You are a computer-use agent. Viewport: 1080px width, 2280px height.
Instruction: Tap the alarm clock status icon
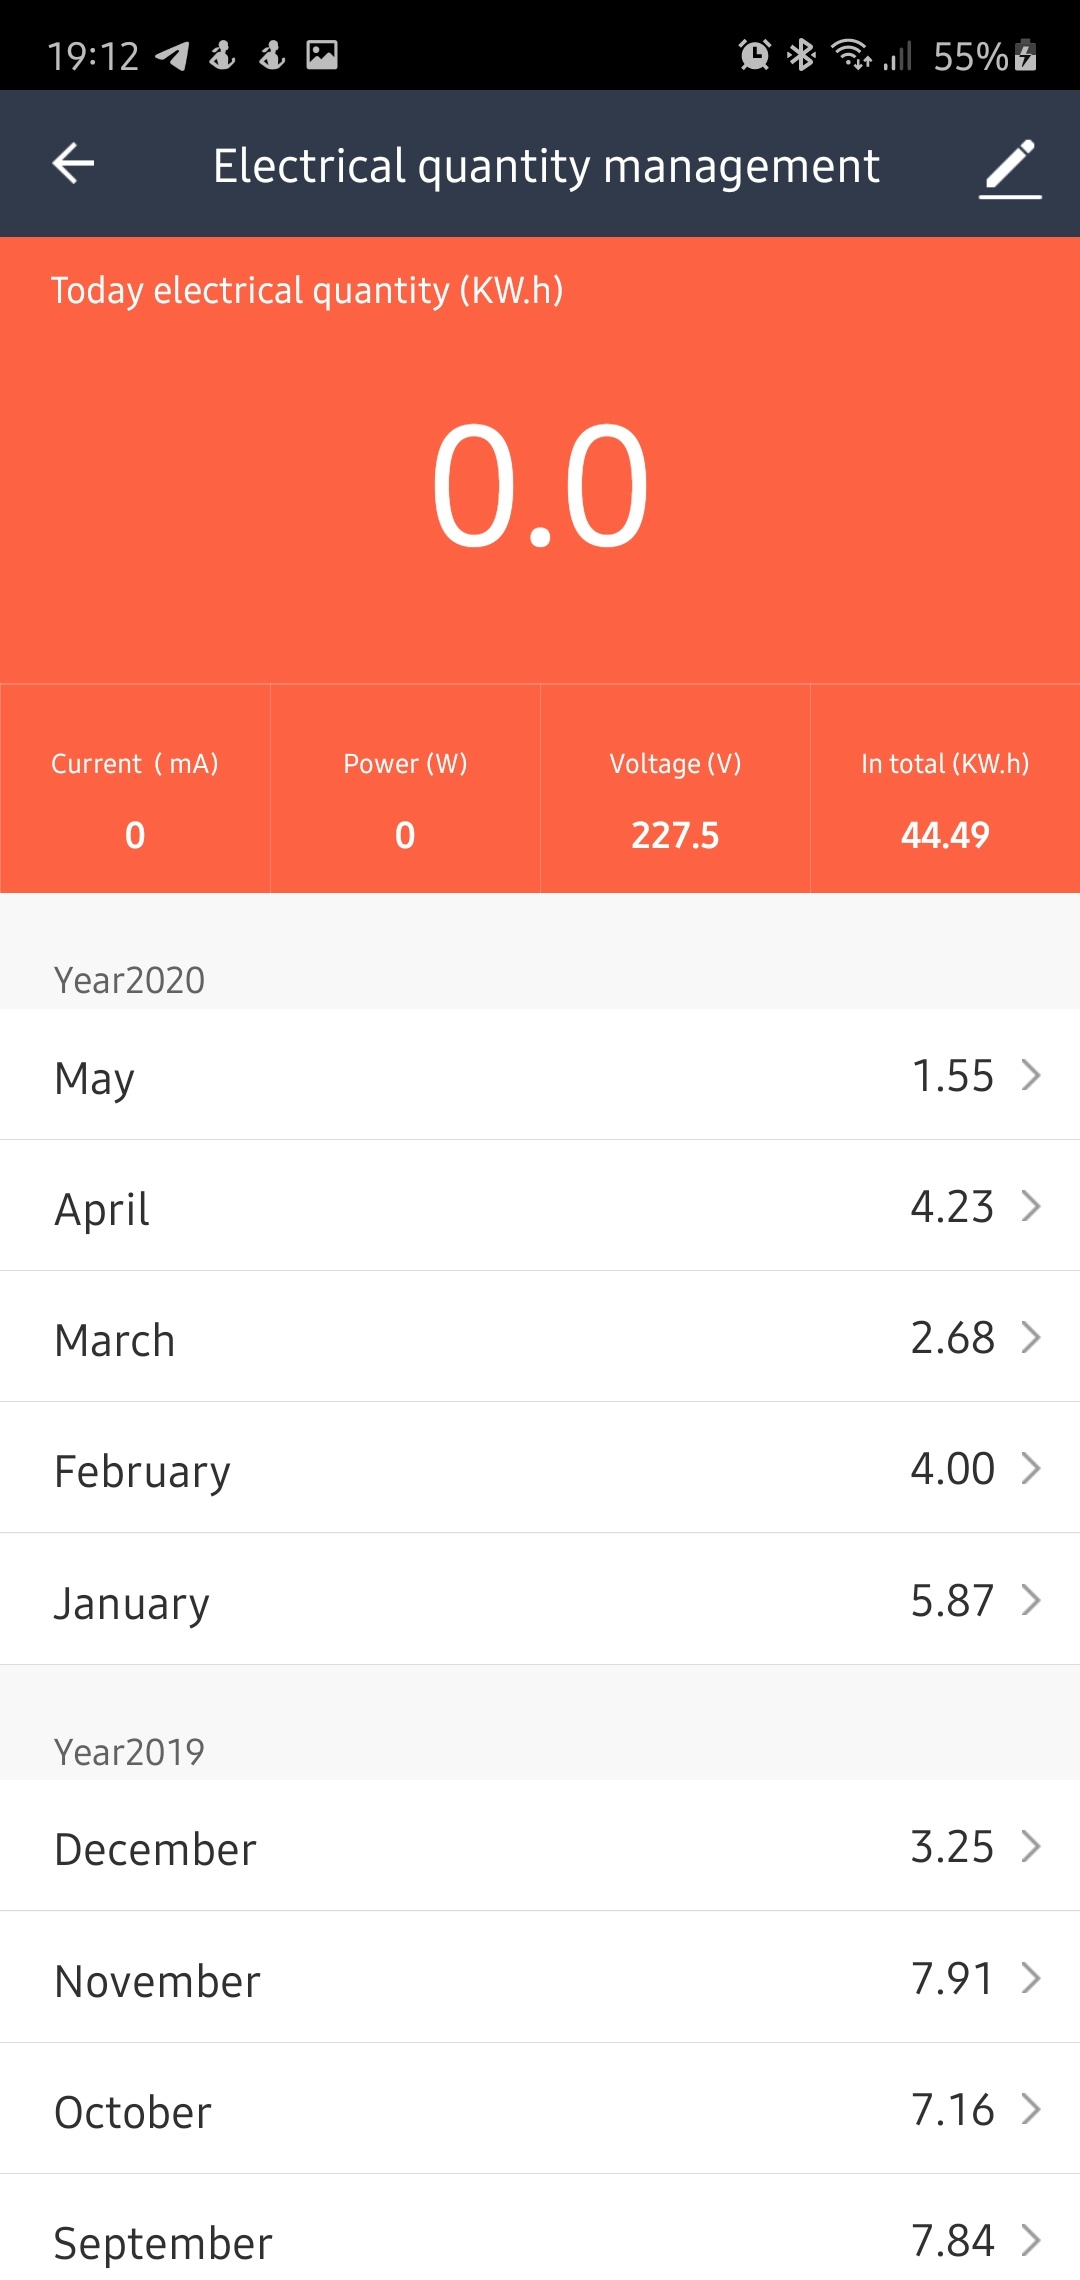point(754,55)
